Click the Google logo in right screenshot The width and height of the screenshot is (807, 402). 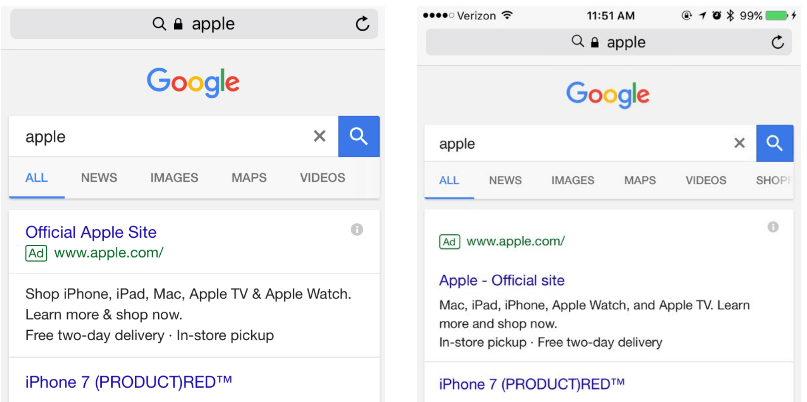[608, 95]
